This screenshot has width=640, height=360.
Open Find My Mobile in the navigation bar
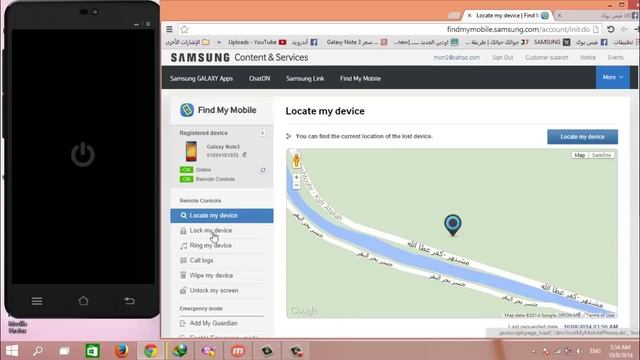360,78
